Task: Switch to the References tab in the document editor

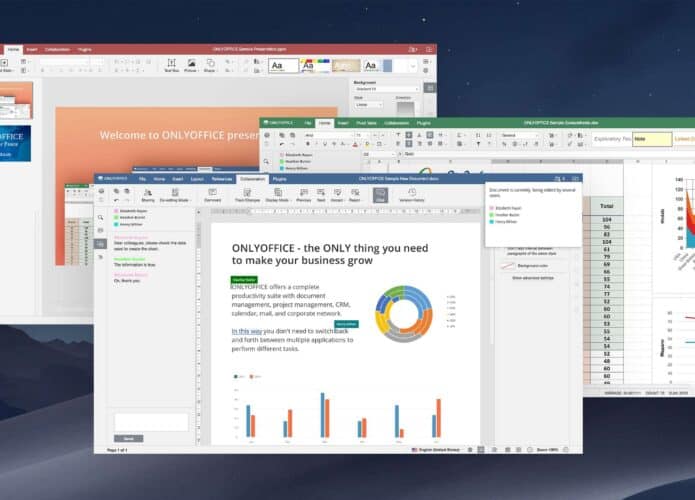Action: (x=222, y=179)
